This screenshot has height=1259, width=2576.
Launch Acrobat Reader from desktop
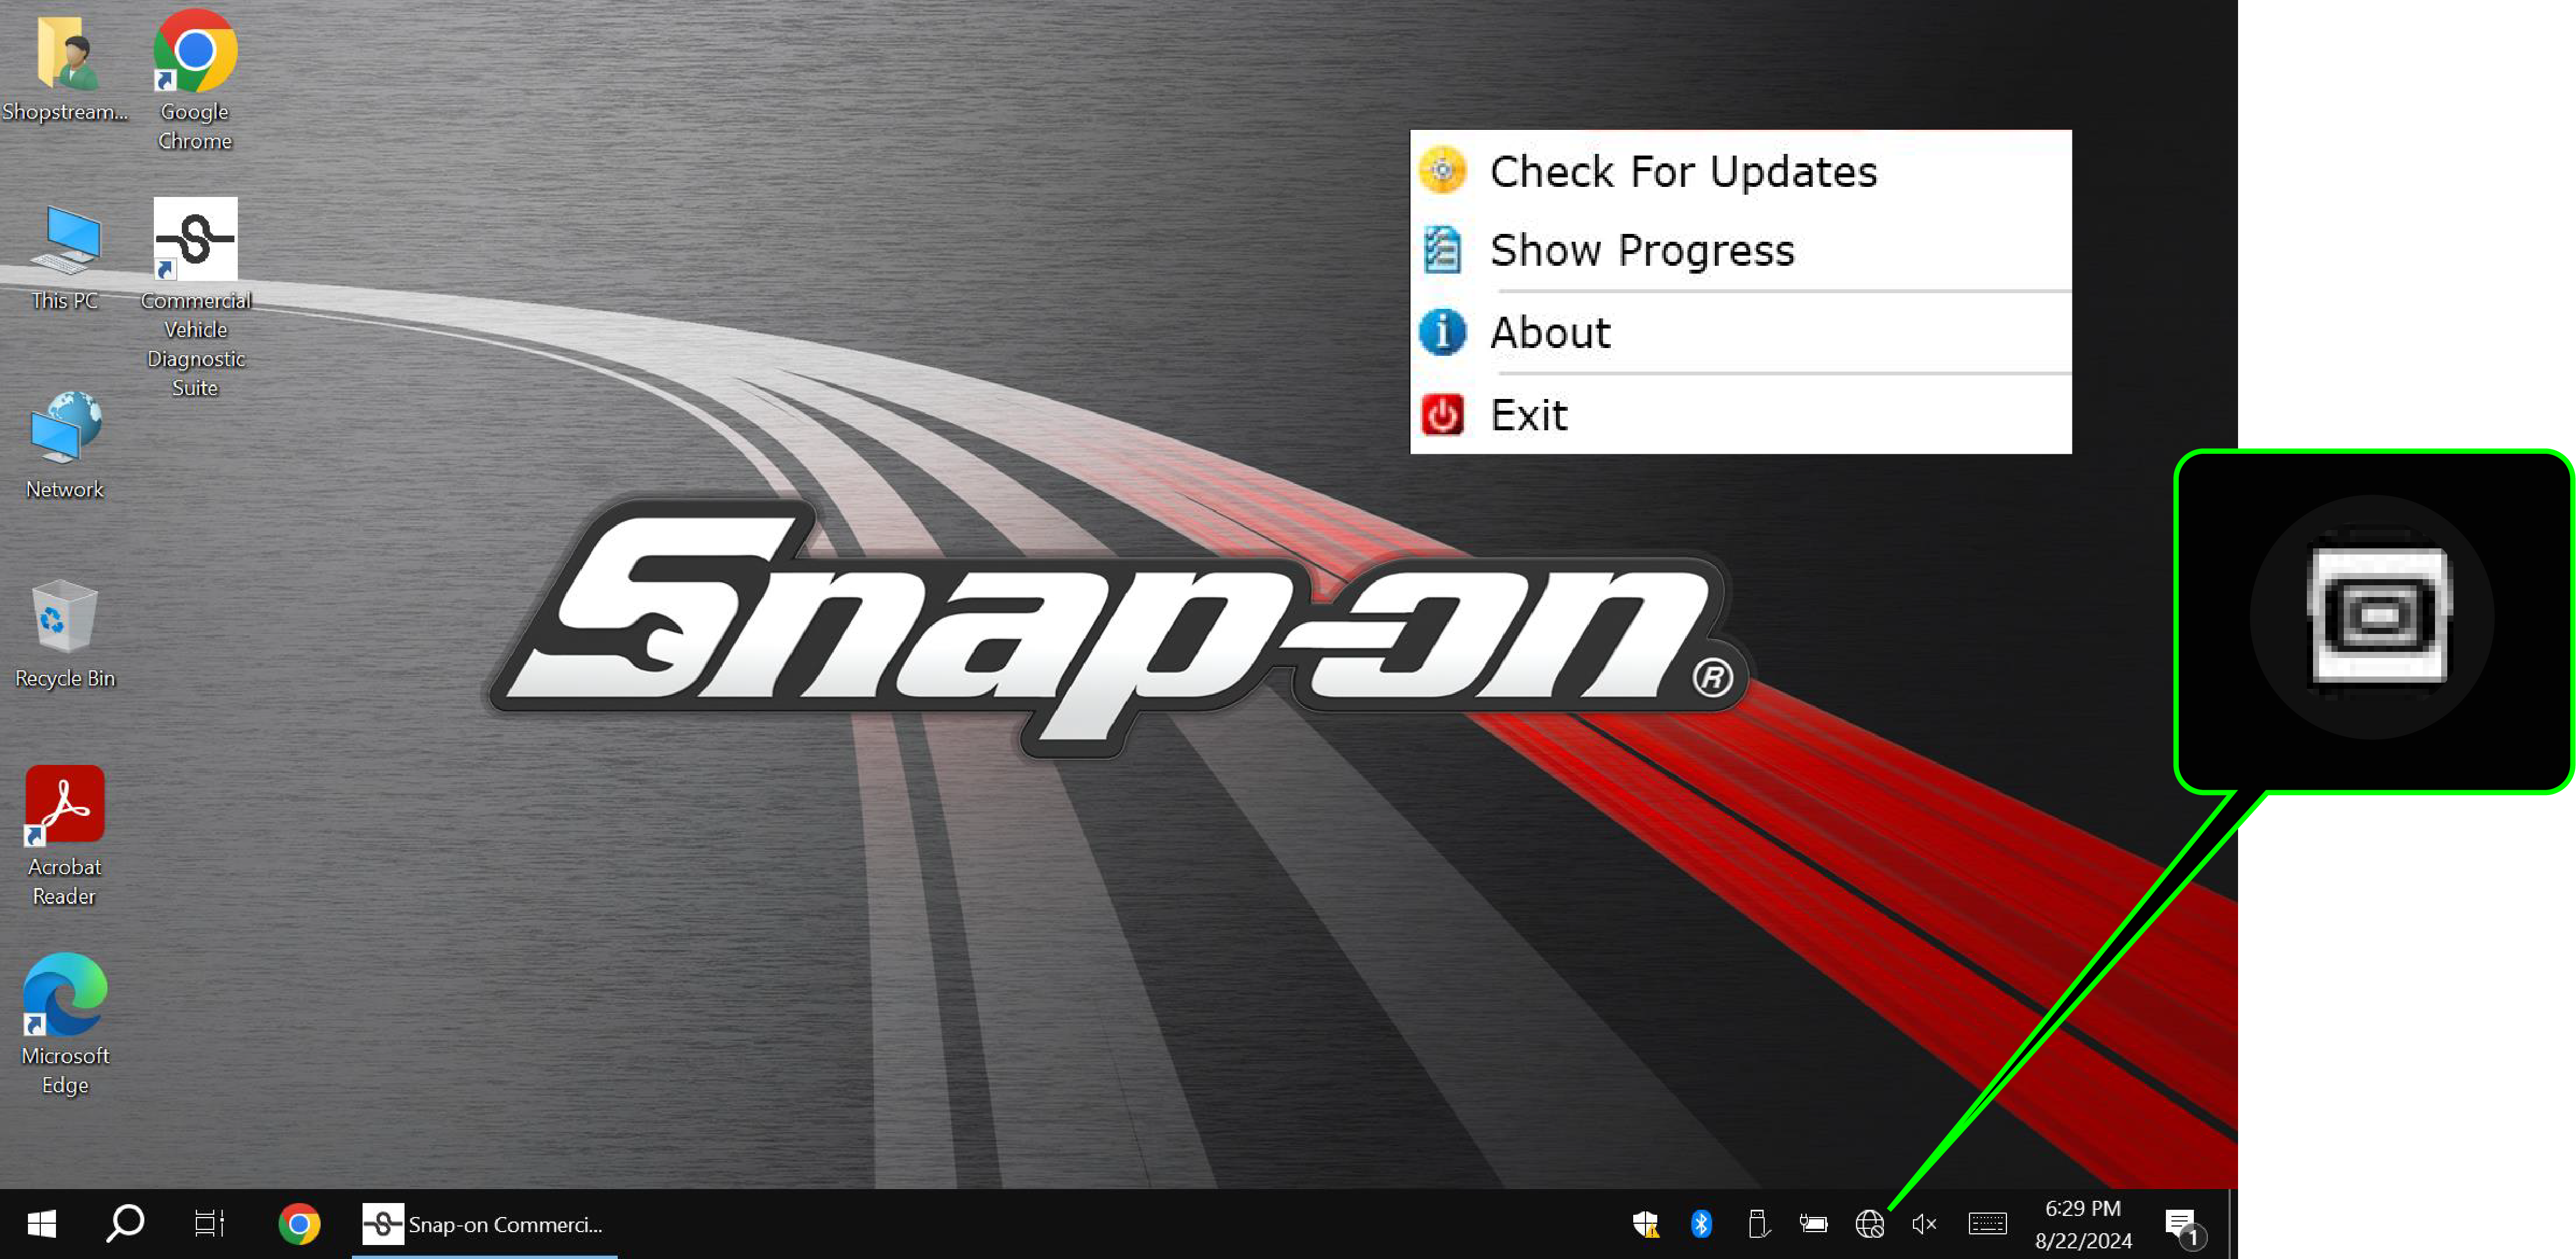(x=64, y=806)
